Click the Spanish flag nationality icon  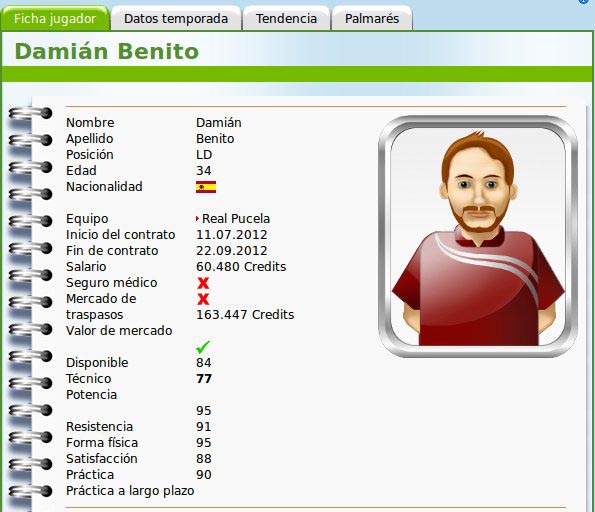tap(206, 187)
